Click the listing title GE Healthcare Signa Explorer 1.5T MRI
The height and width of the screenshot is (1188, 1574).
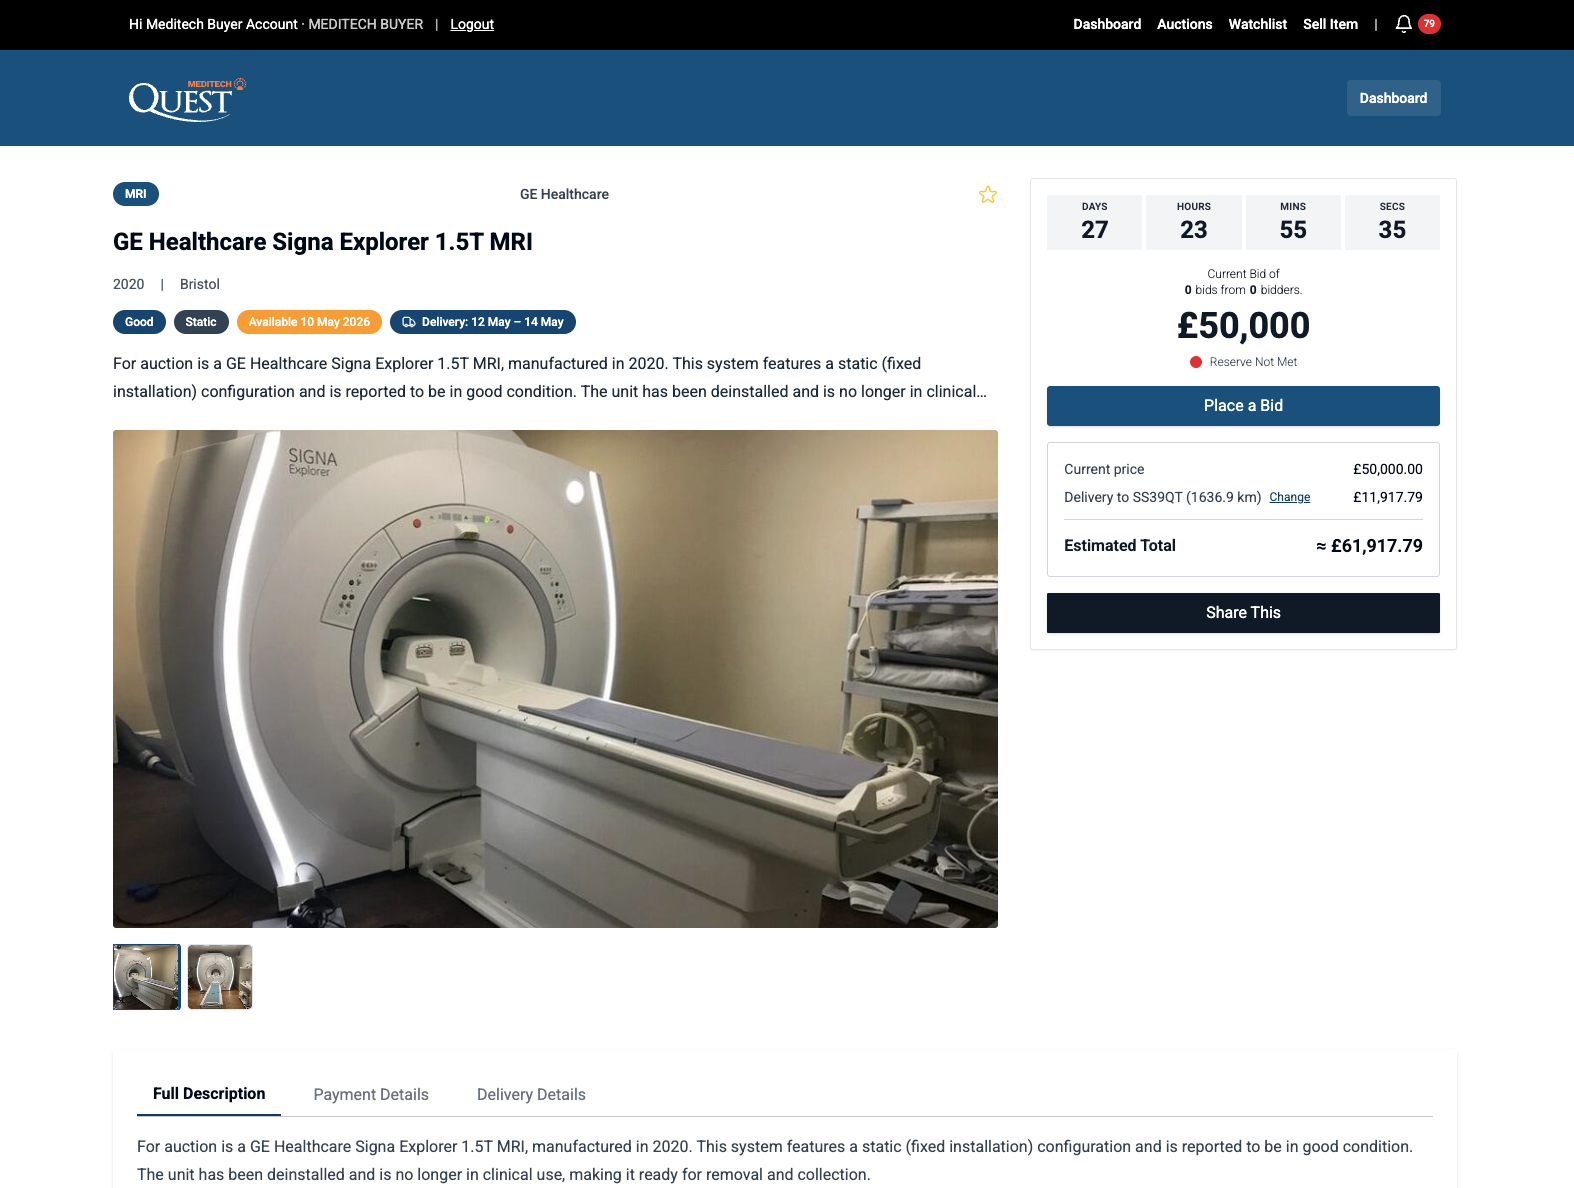tap(323, 242)
